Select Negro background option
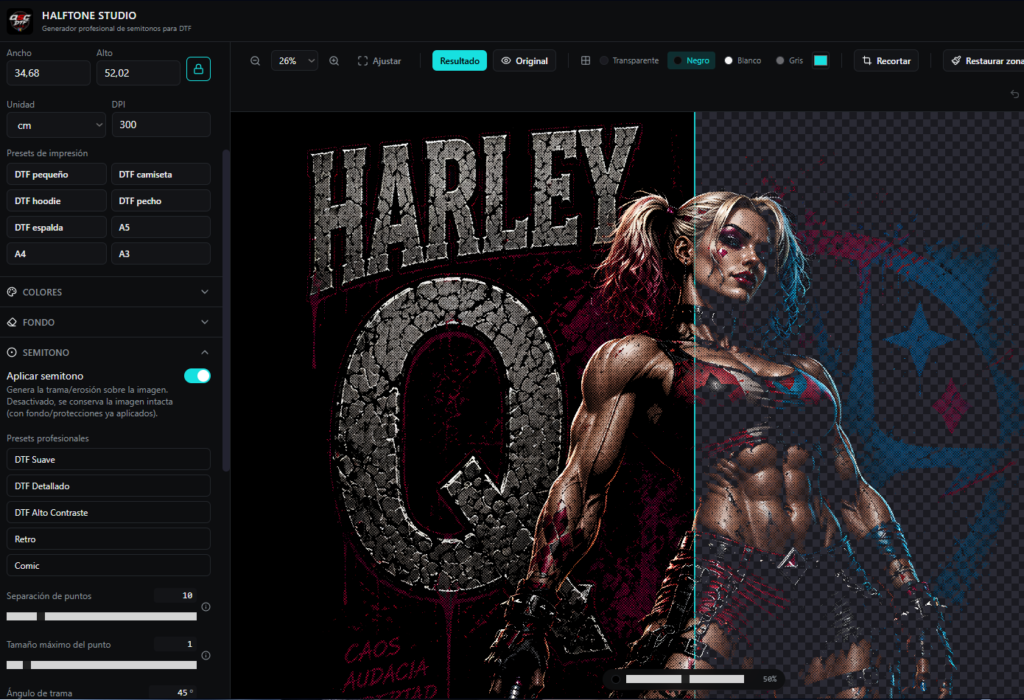 point(692,60)
